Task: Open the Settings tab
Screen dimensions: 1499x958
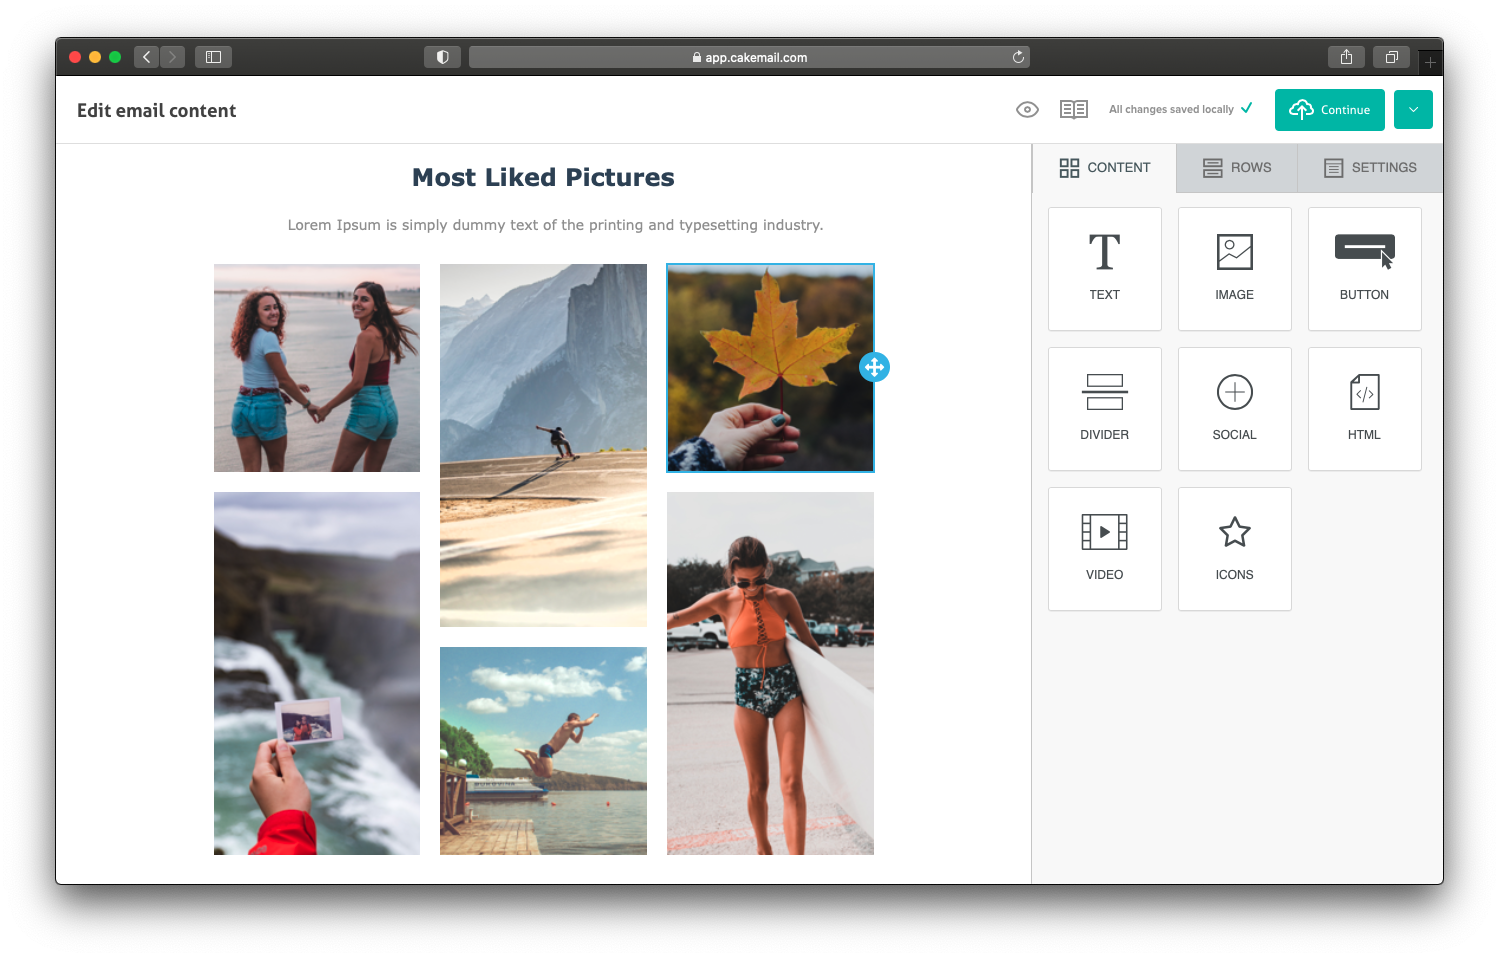Action: 1369,168
